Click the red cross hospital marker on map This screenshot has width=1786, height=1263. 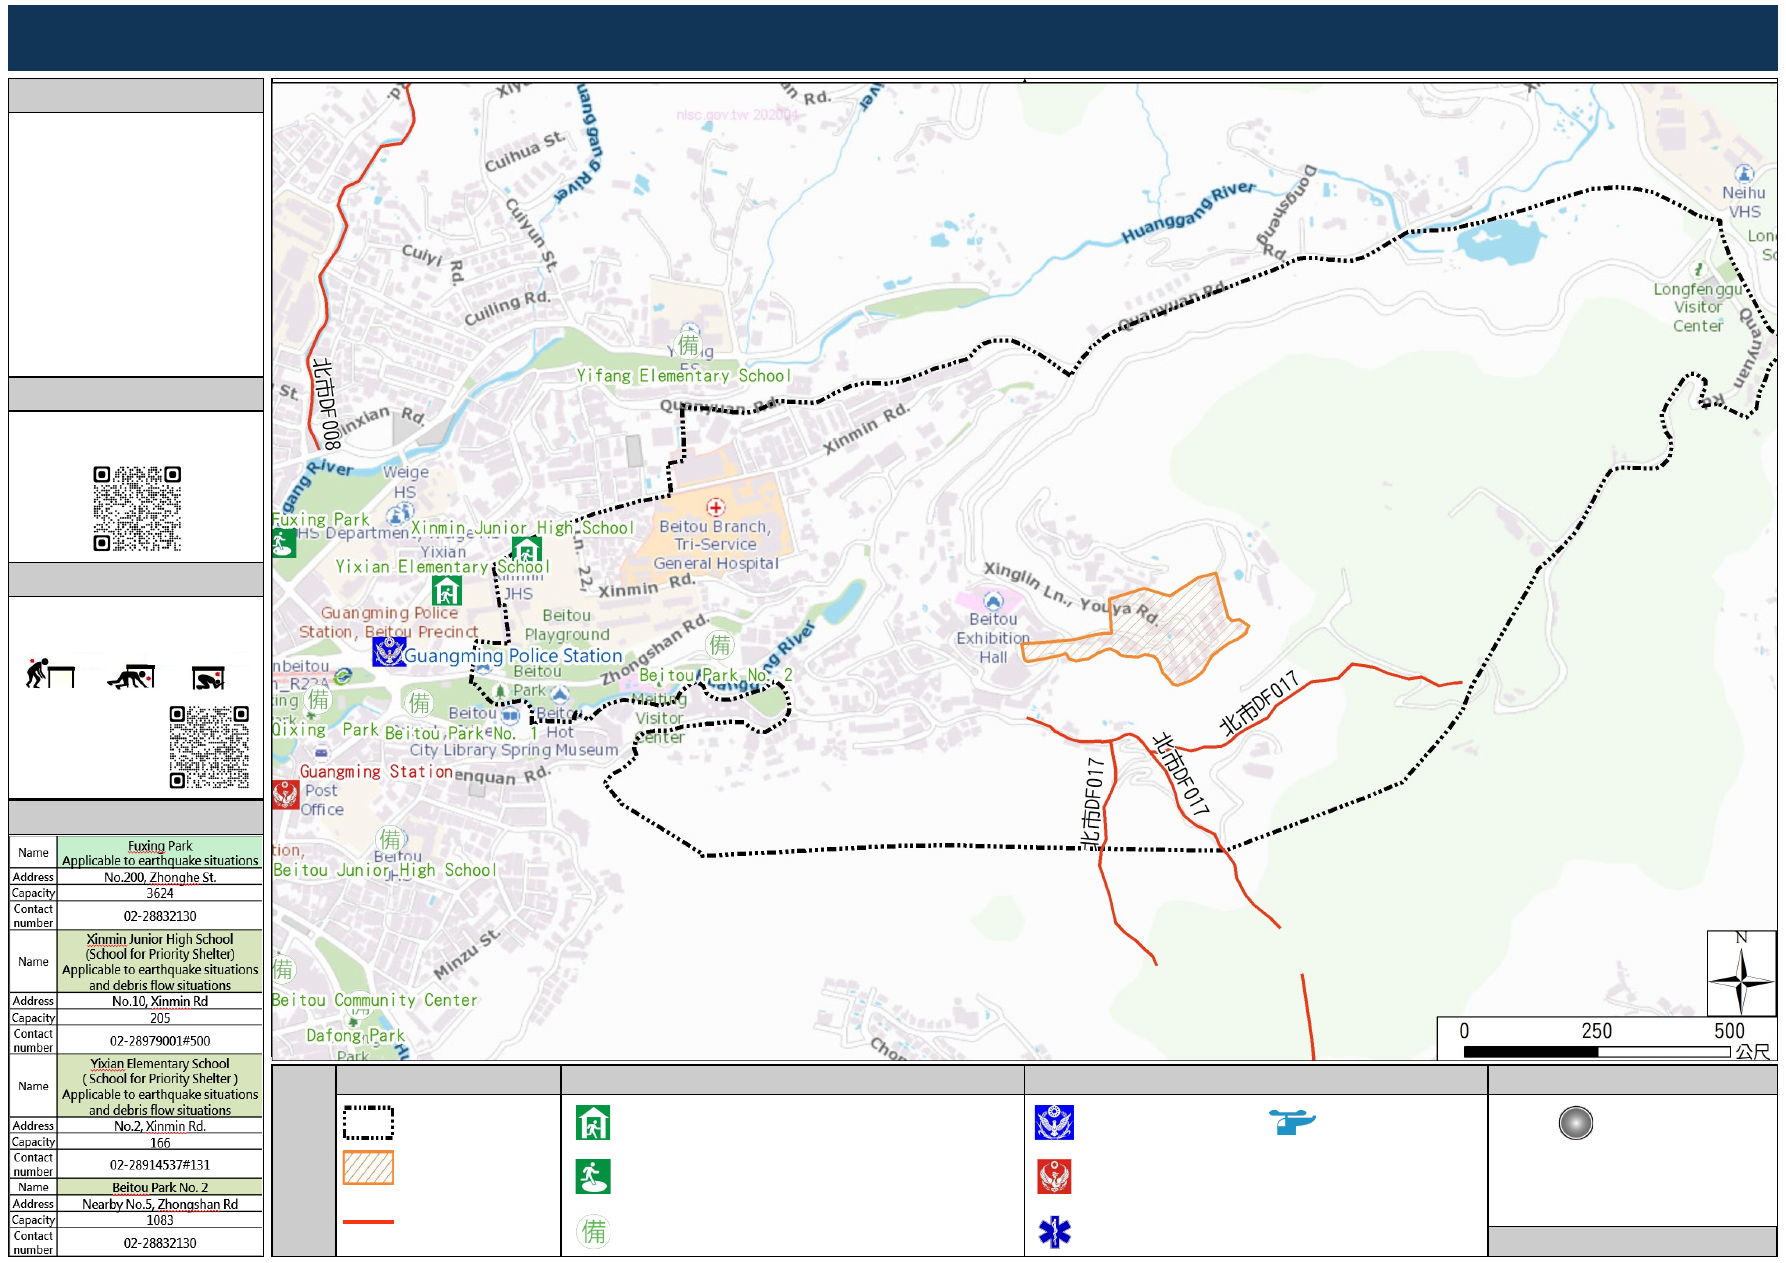tap(715, 507)
